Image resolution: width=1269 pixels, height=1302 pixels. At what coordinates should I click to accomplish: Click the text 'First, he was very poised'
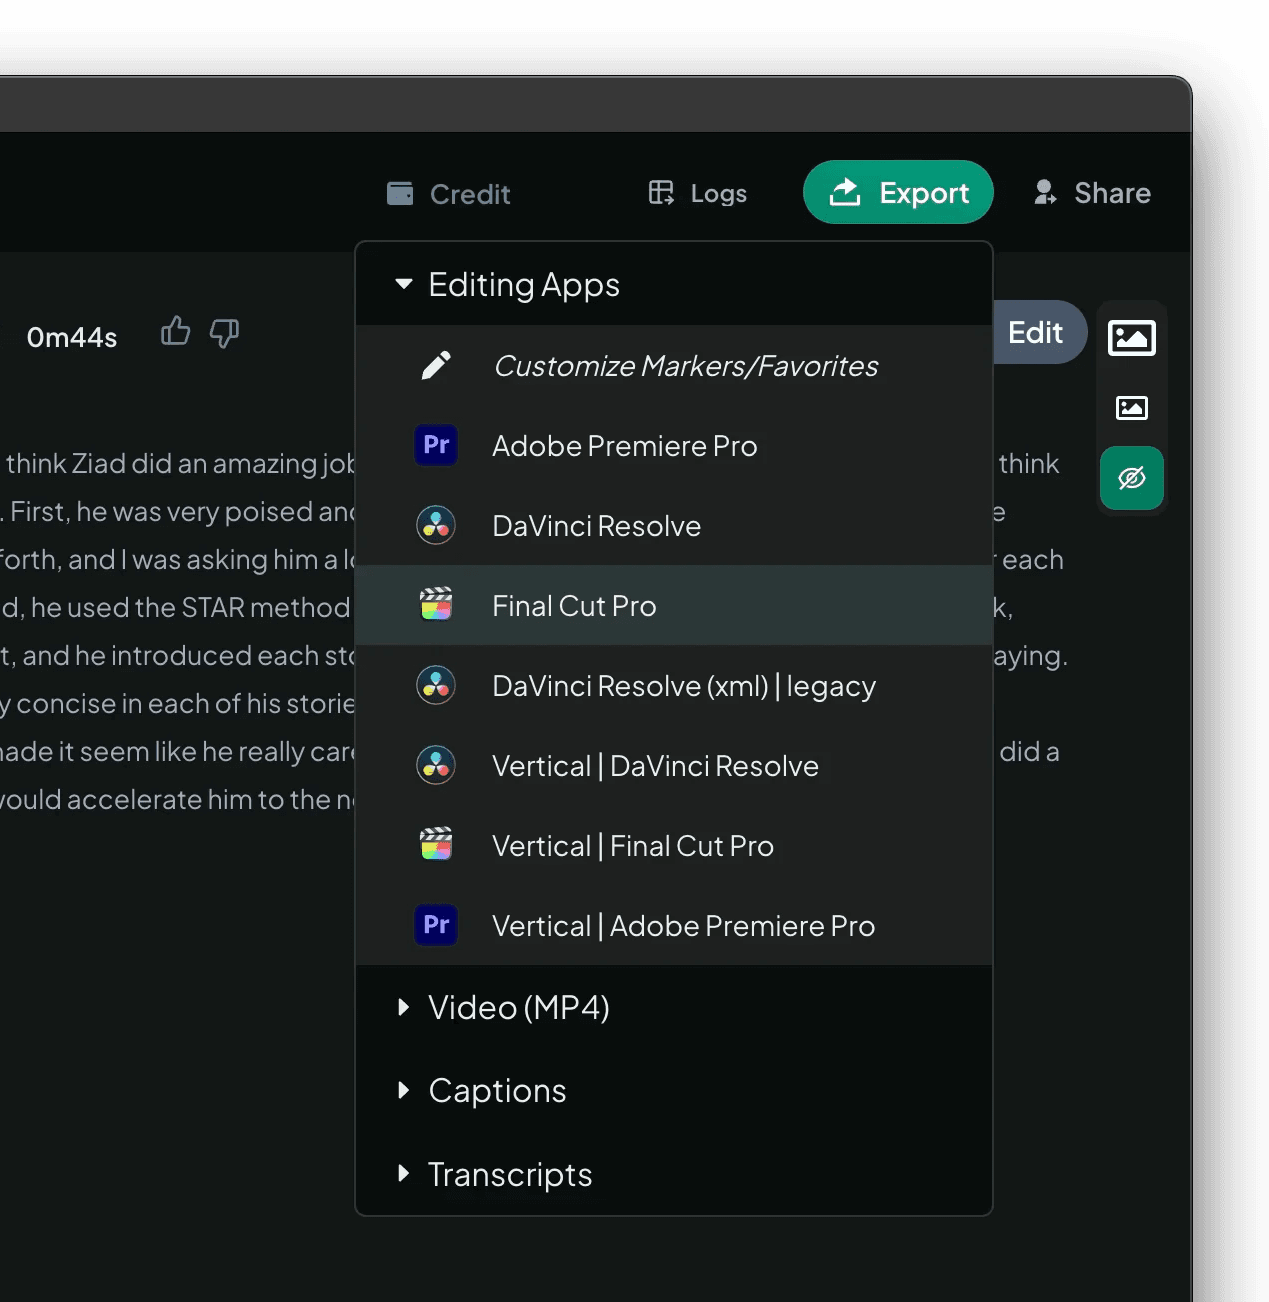(162, 512)
